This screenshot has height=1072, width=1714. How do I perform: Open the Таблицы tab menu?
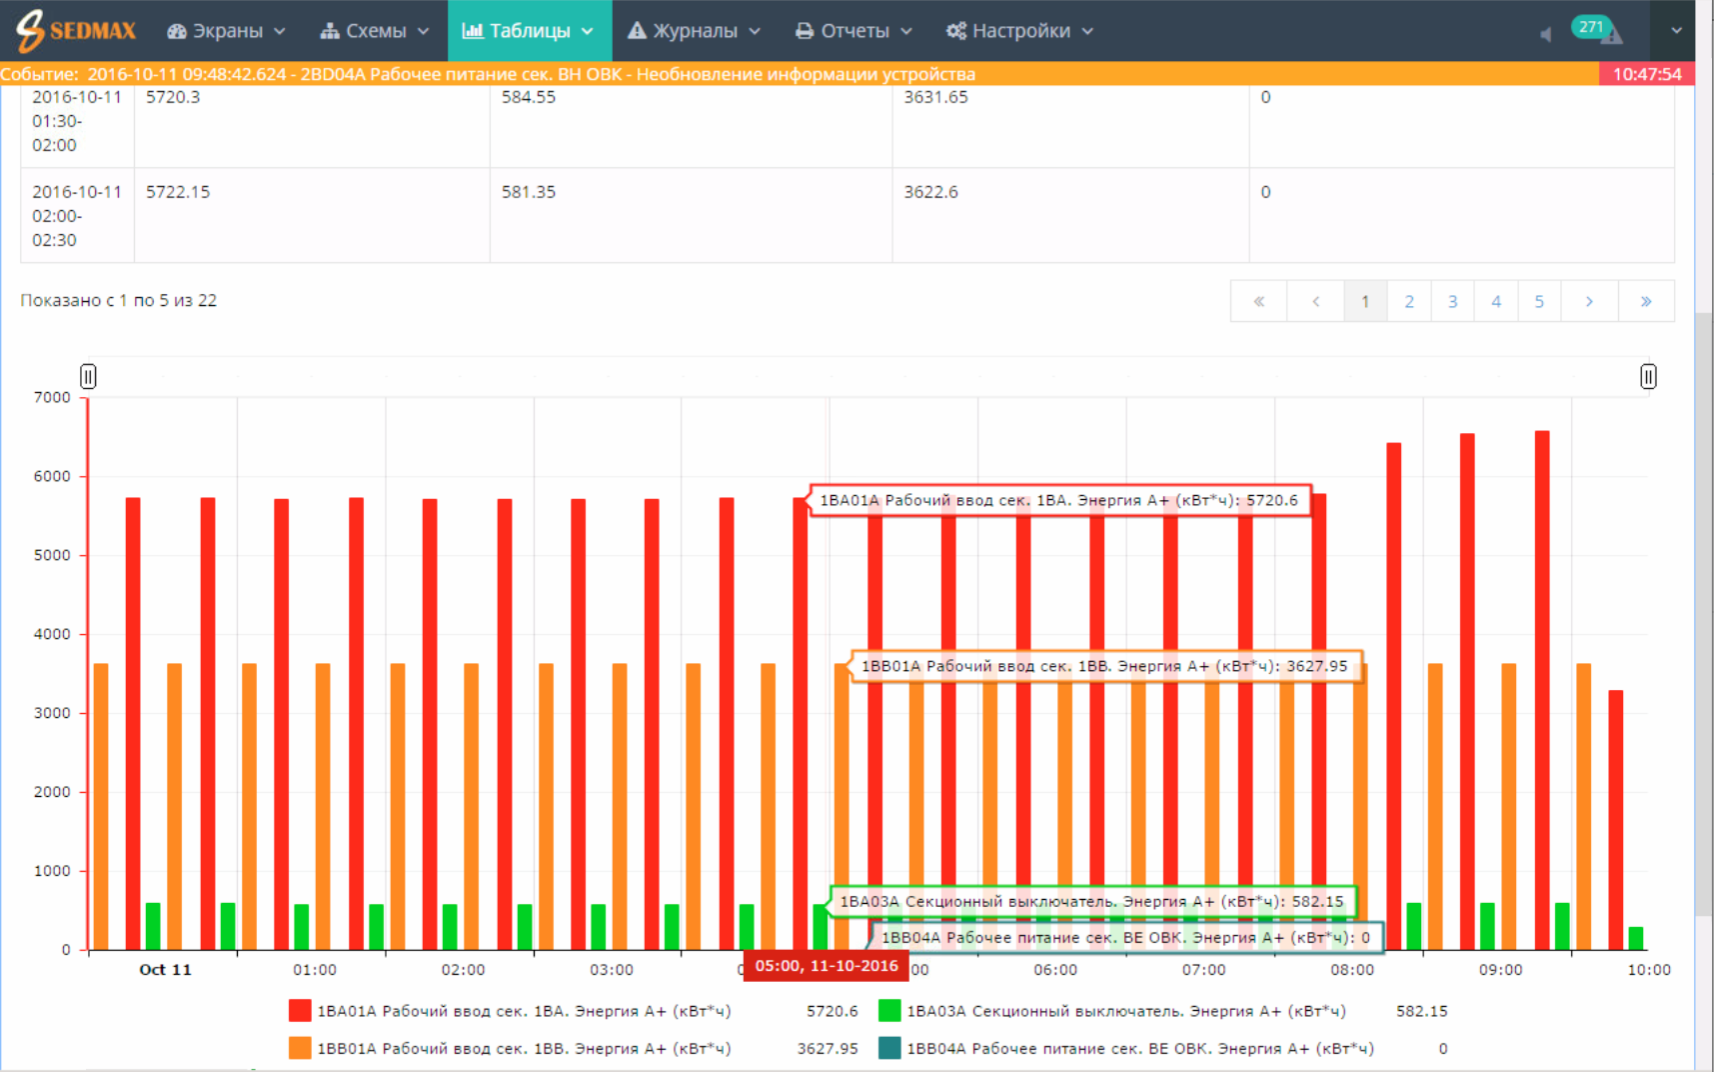[x=528, y=31]
